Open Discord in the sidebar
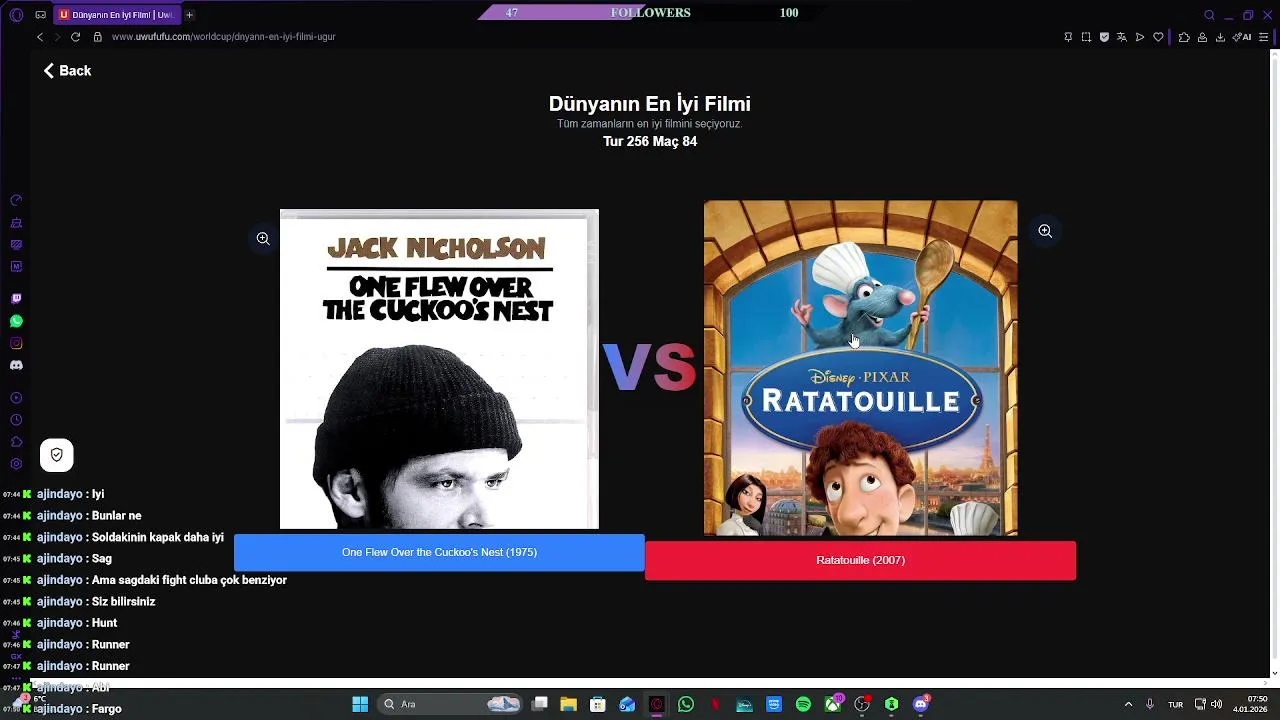 [16, 365]
